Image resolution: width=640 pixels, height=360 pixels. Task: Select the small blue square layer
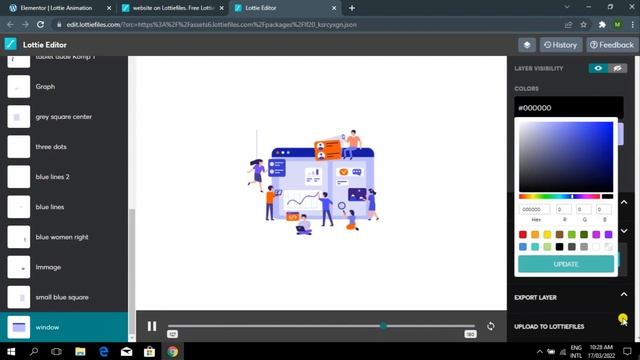pos(64,297)
